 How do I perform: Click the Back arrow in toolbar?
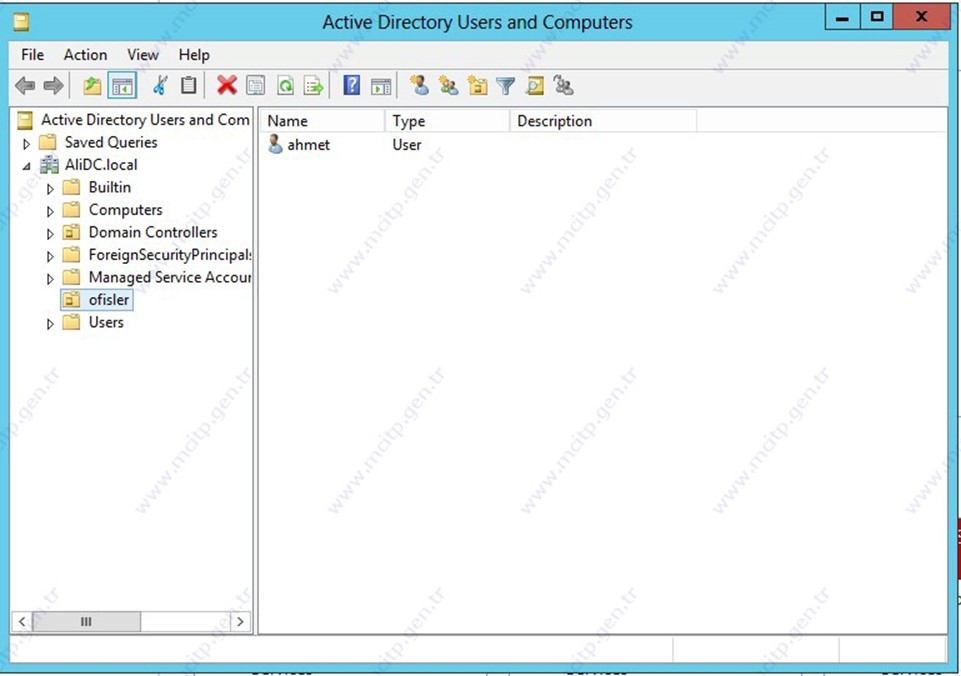point(25,86)
